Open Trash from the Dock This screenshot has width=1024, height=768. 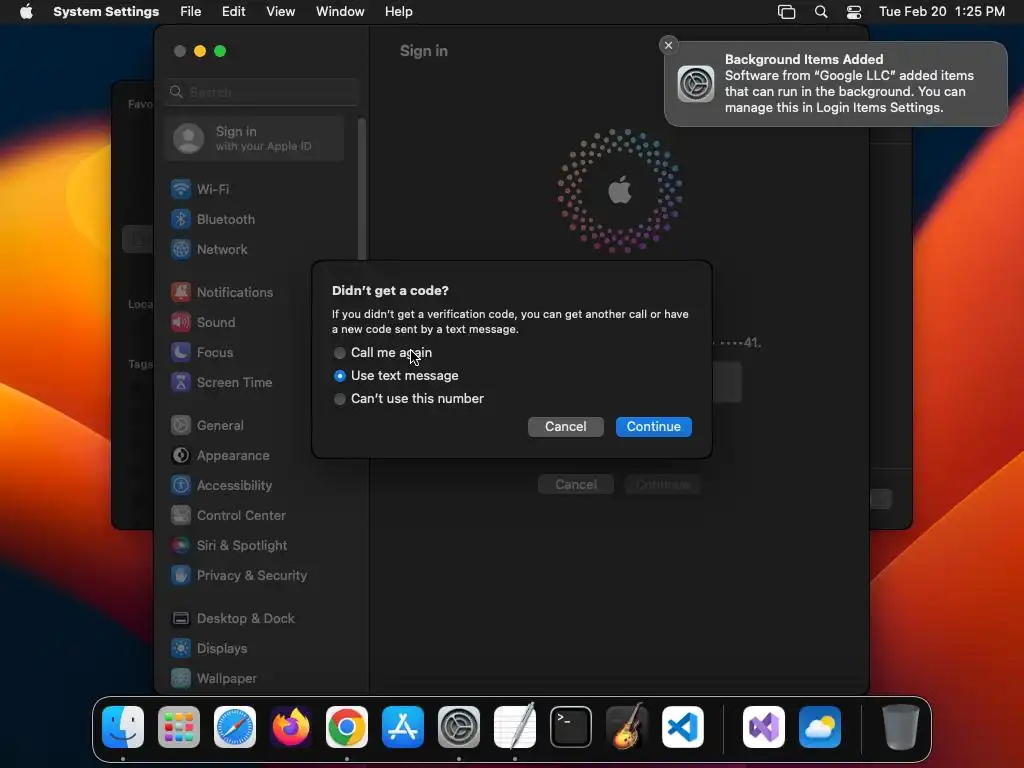pos(901,727)
